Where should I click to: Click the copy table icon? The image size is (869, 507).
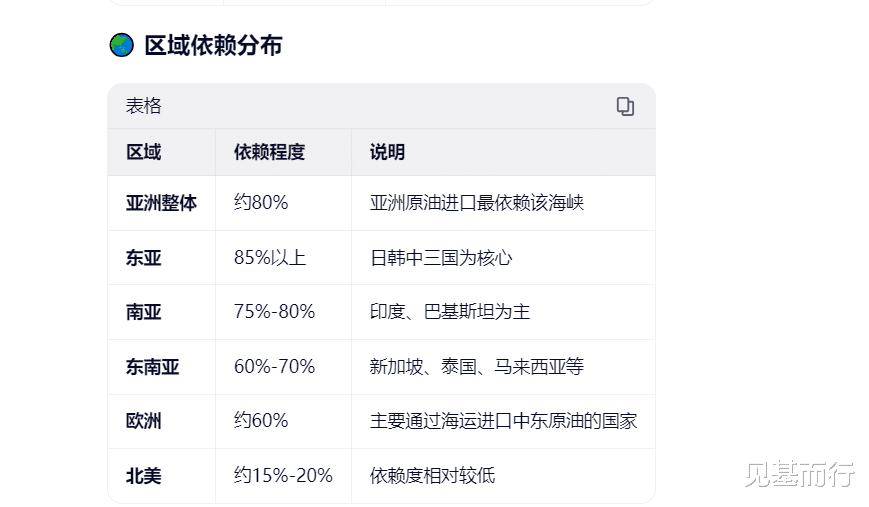tap(625, 106)
